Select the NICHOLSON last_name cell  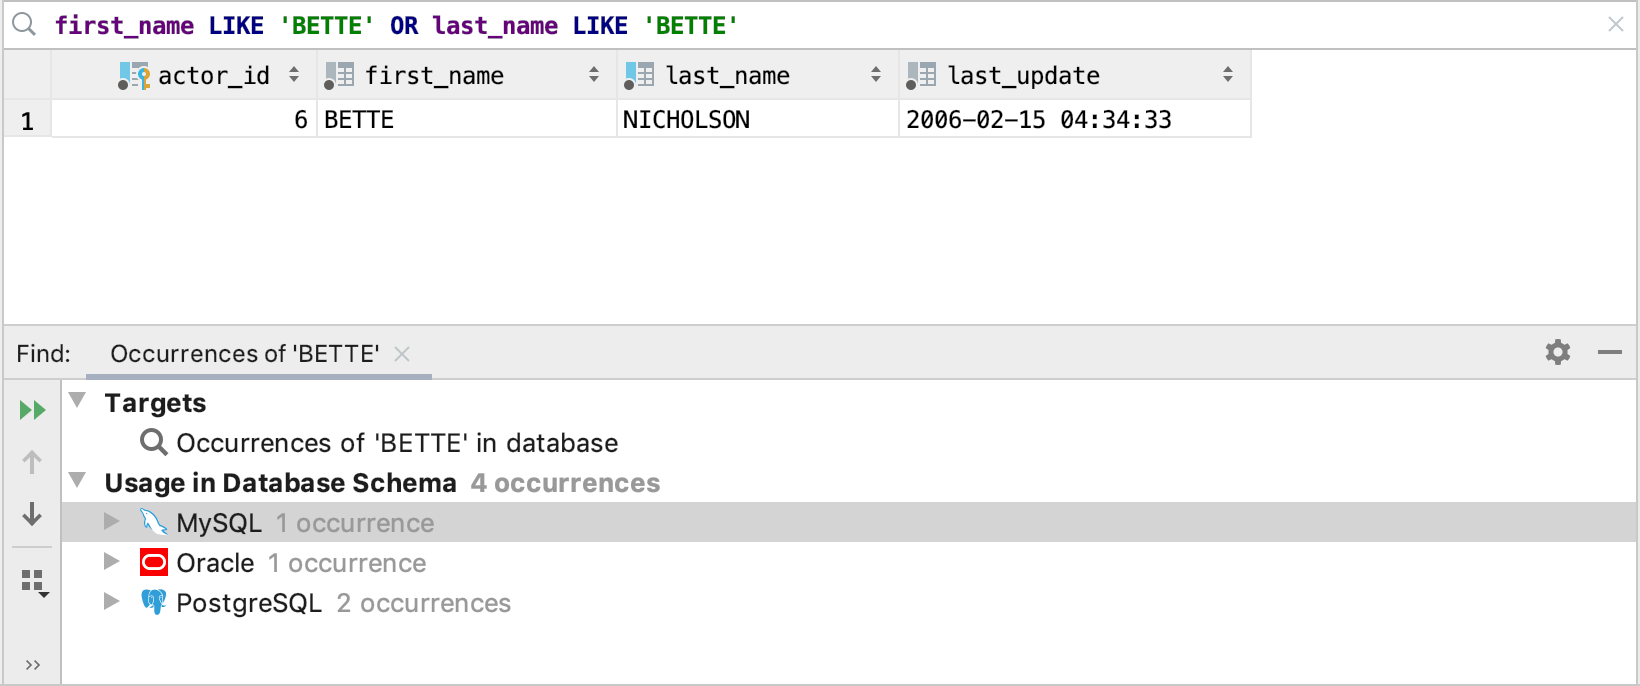[686, 120]
